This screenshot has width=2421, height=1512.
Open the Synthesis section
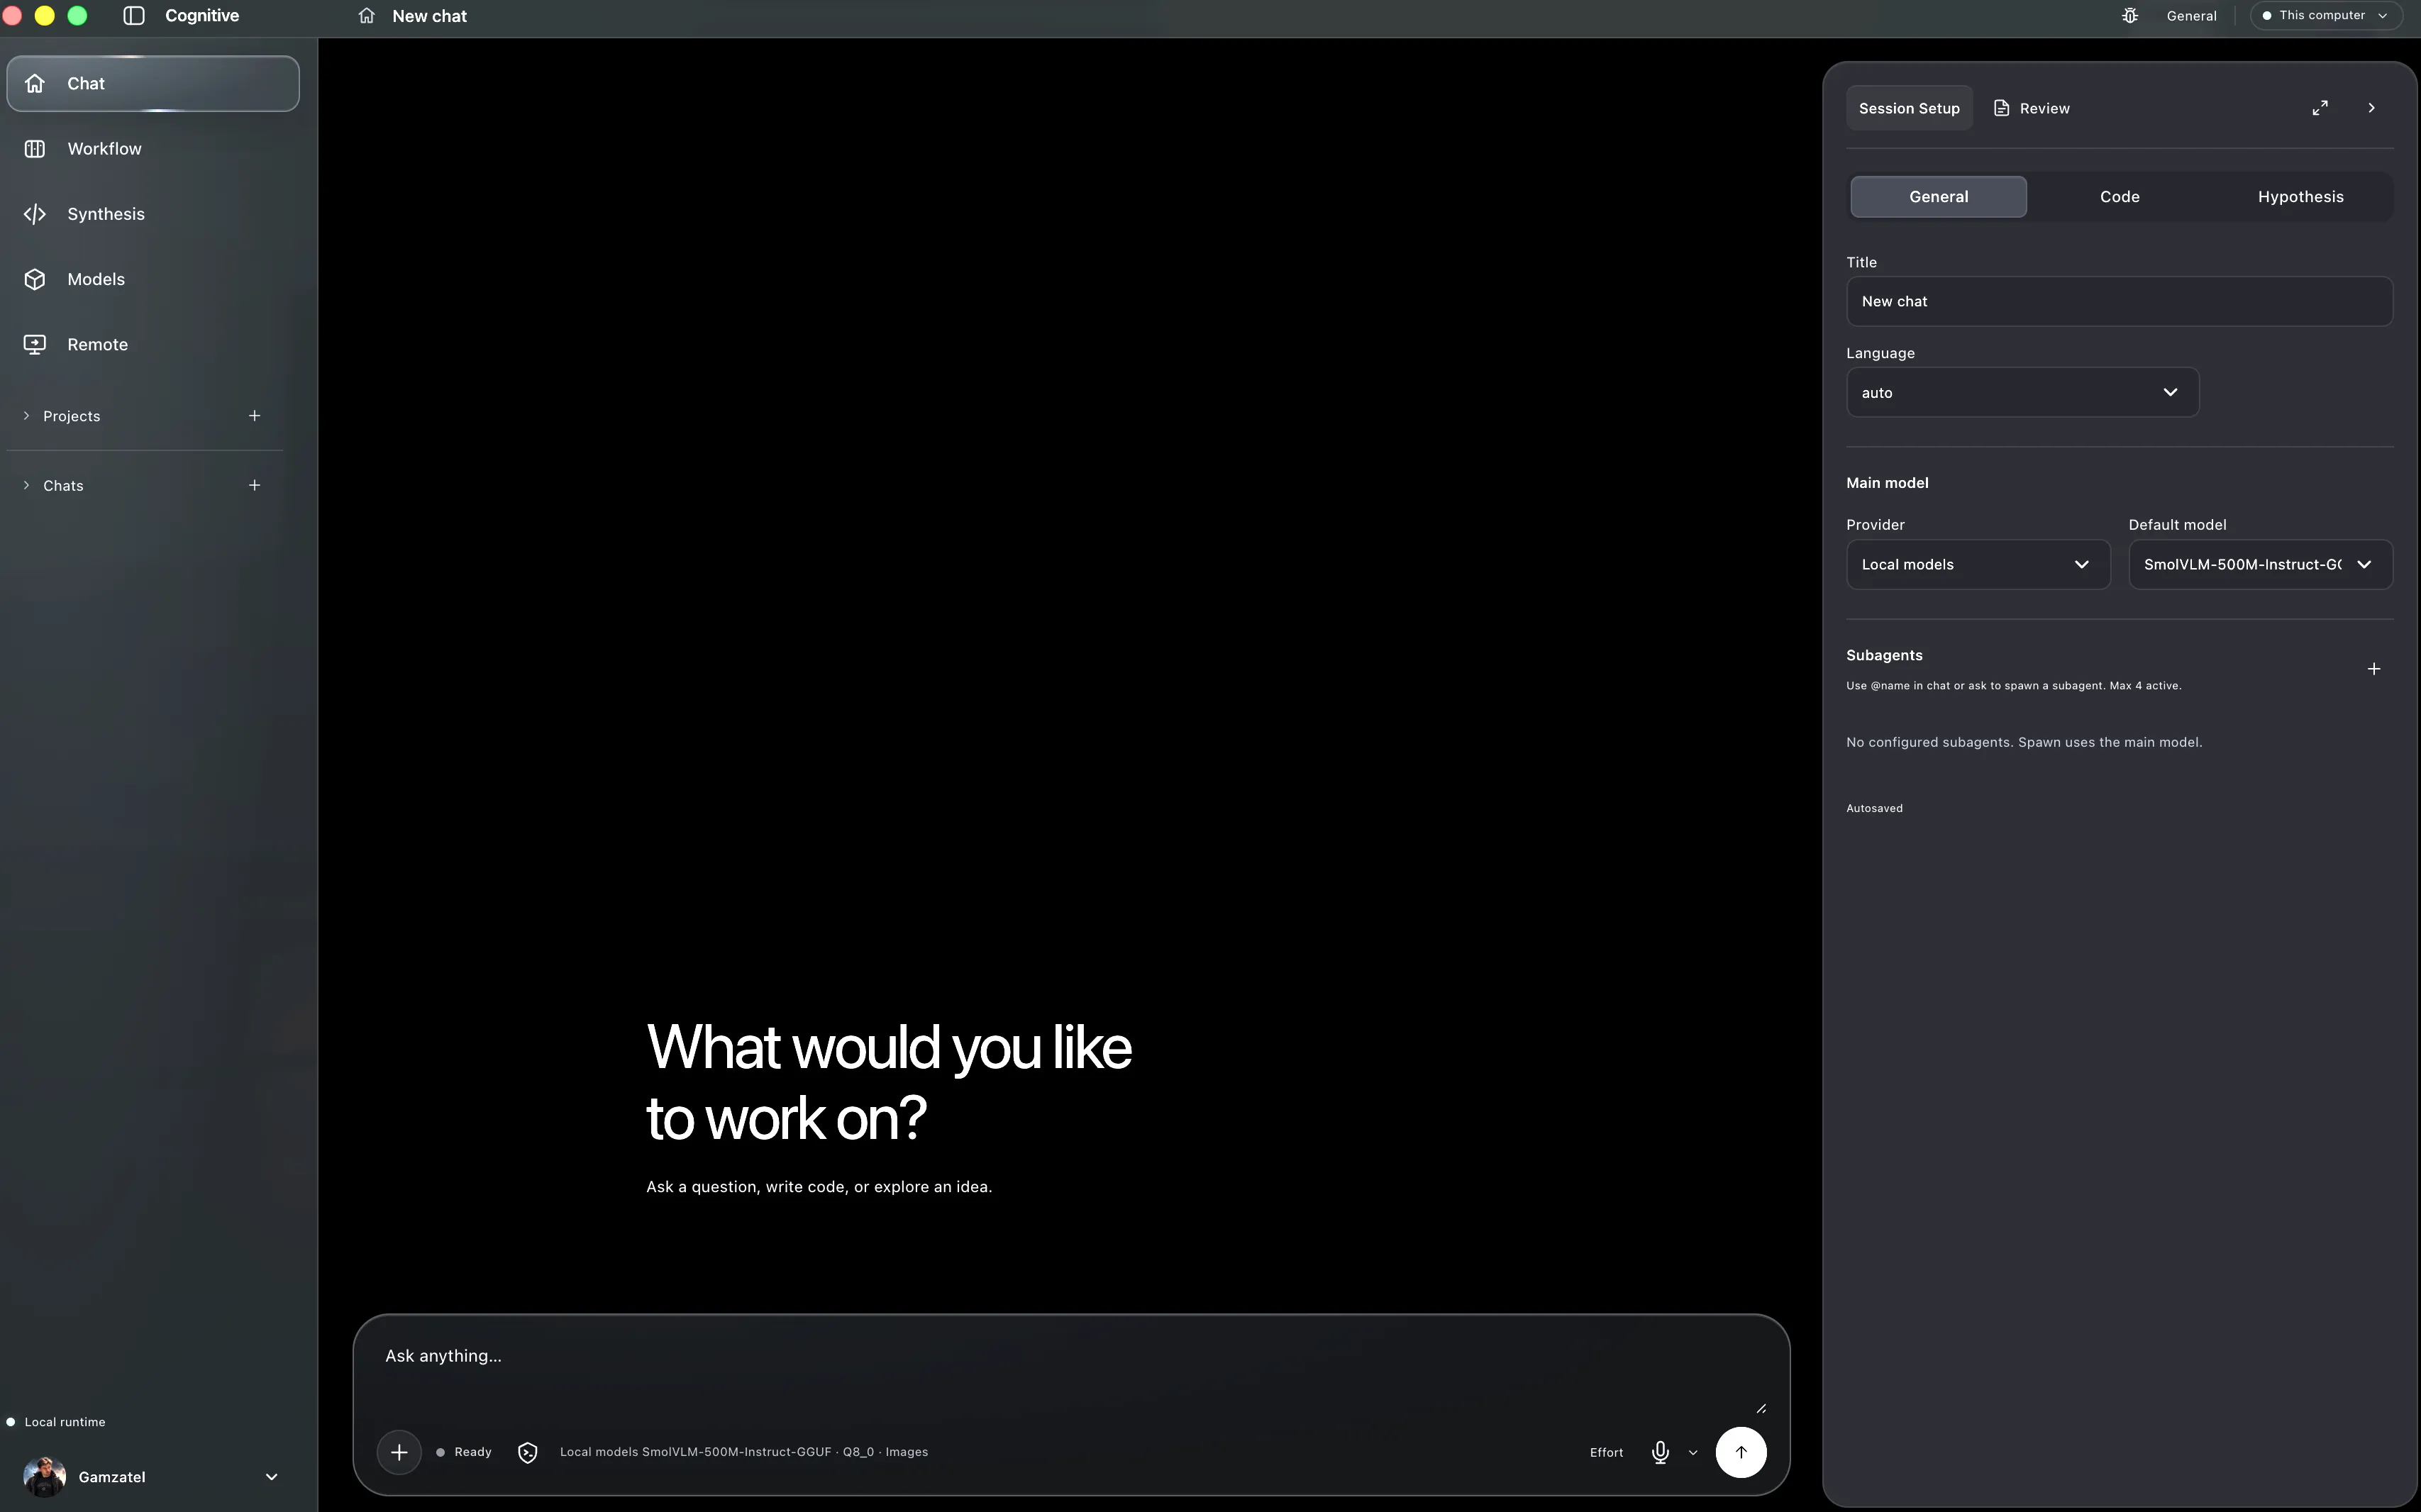point(153,214)
